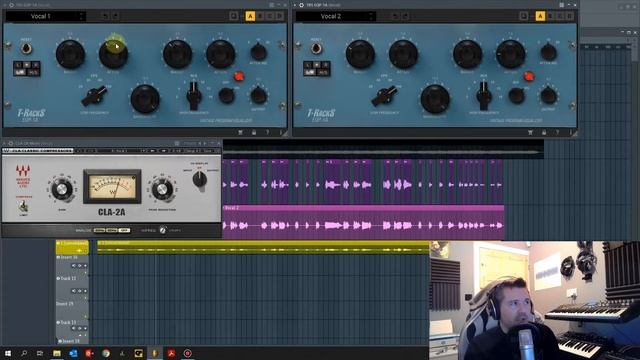This screenshot has height=360, width=640.
Task: Click the low atten knob on Vocal 1 EQ
Action: point(113,54)
